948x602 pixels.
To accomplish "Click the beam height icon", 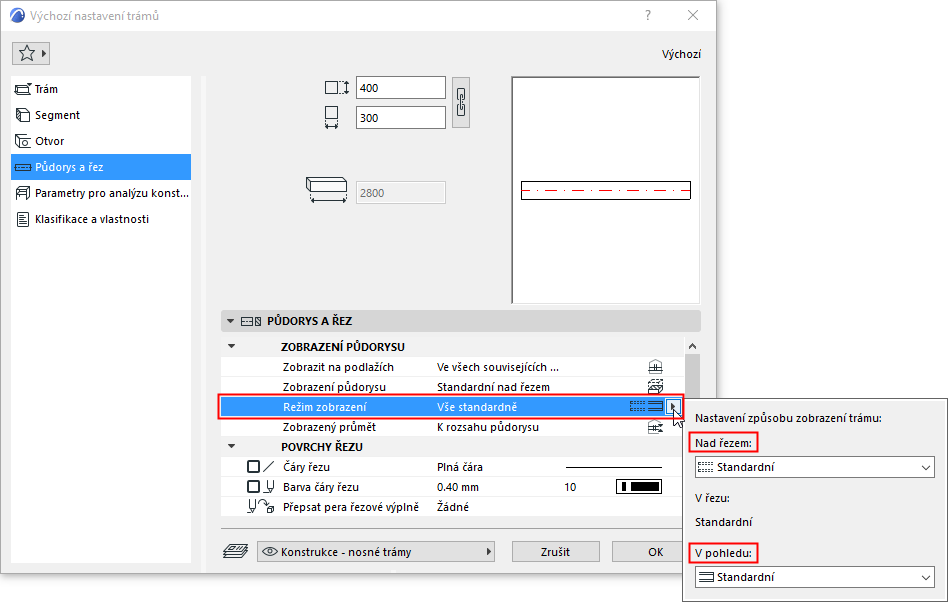I will coord(337,88).
